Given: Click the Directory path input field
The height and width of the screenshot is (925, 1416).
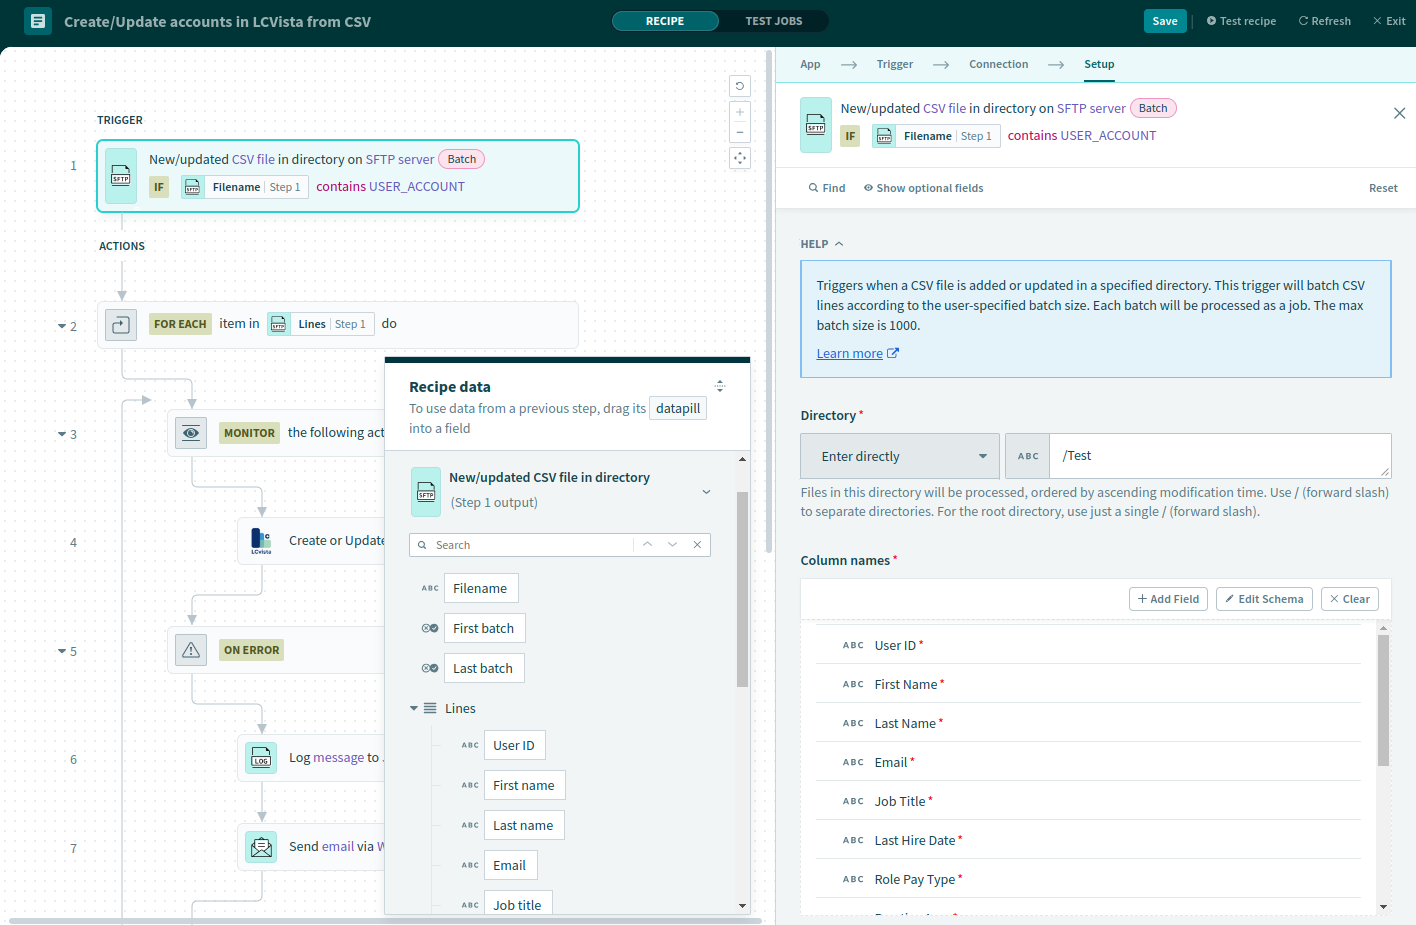Looking at the screenshot, I should coord(1219,456).
